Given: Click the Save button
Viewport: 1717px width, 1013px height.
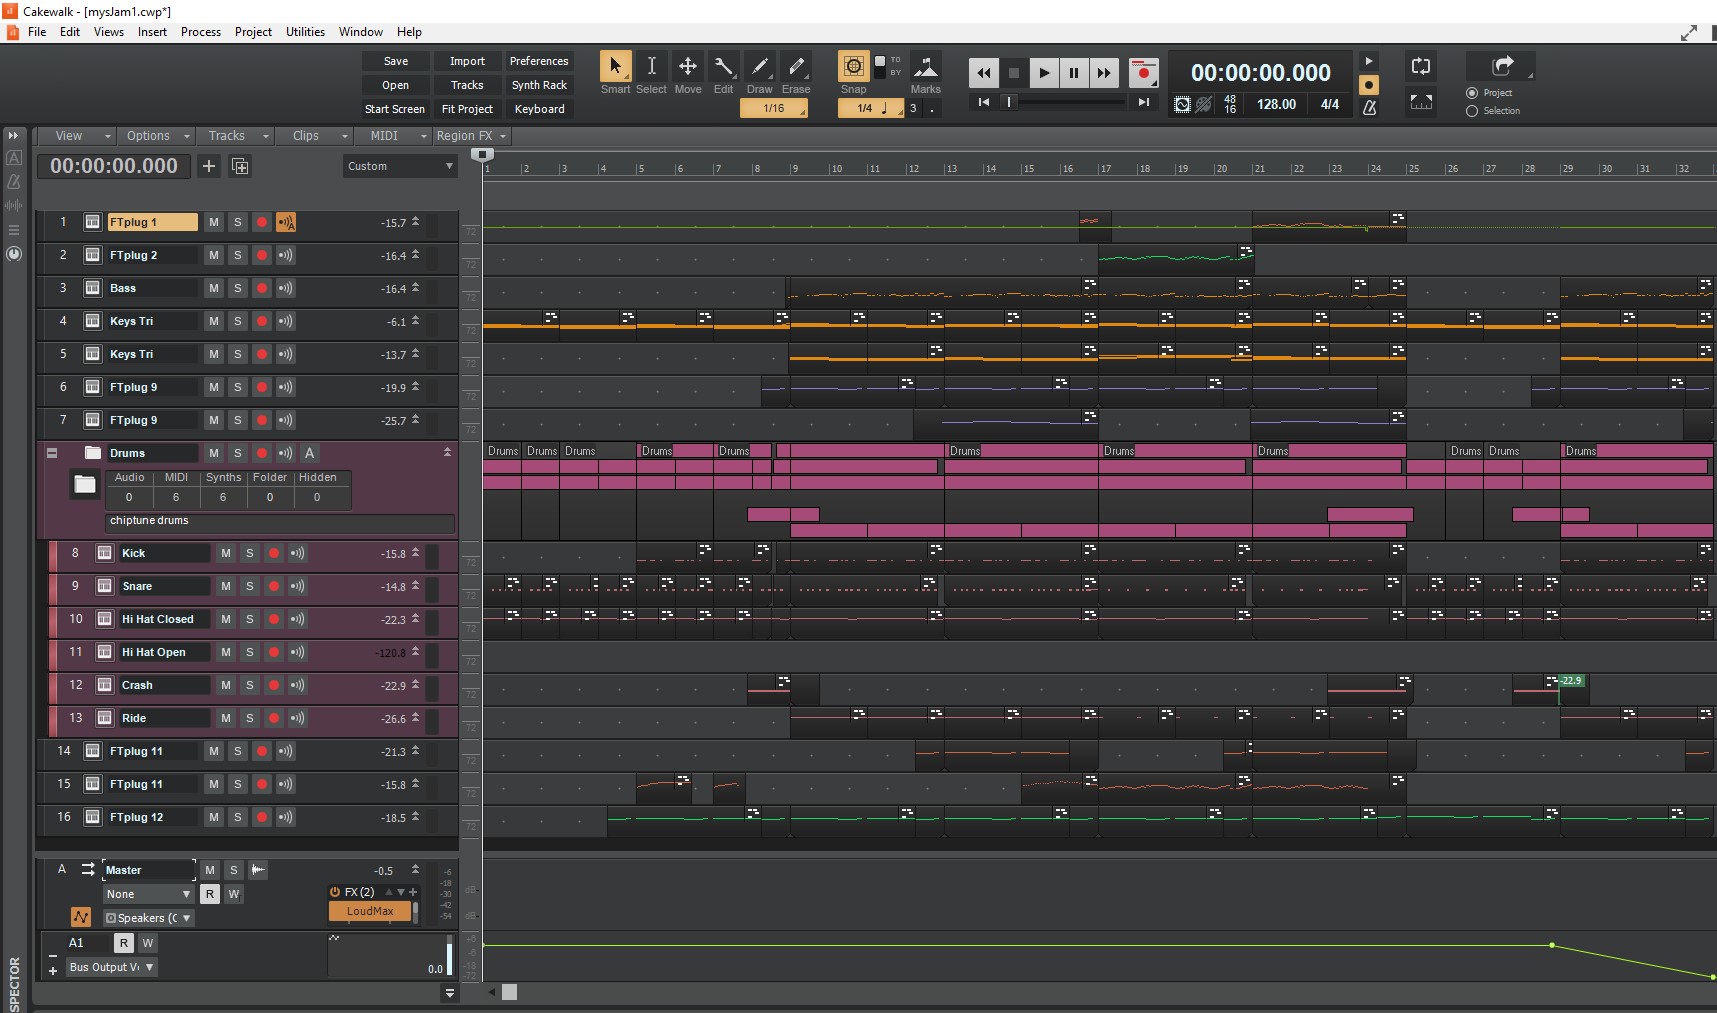Looking at the screenshot, I should click(x=396, y=61).
